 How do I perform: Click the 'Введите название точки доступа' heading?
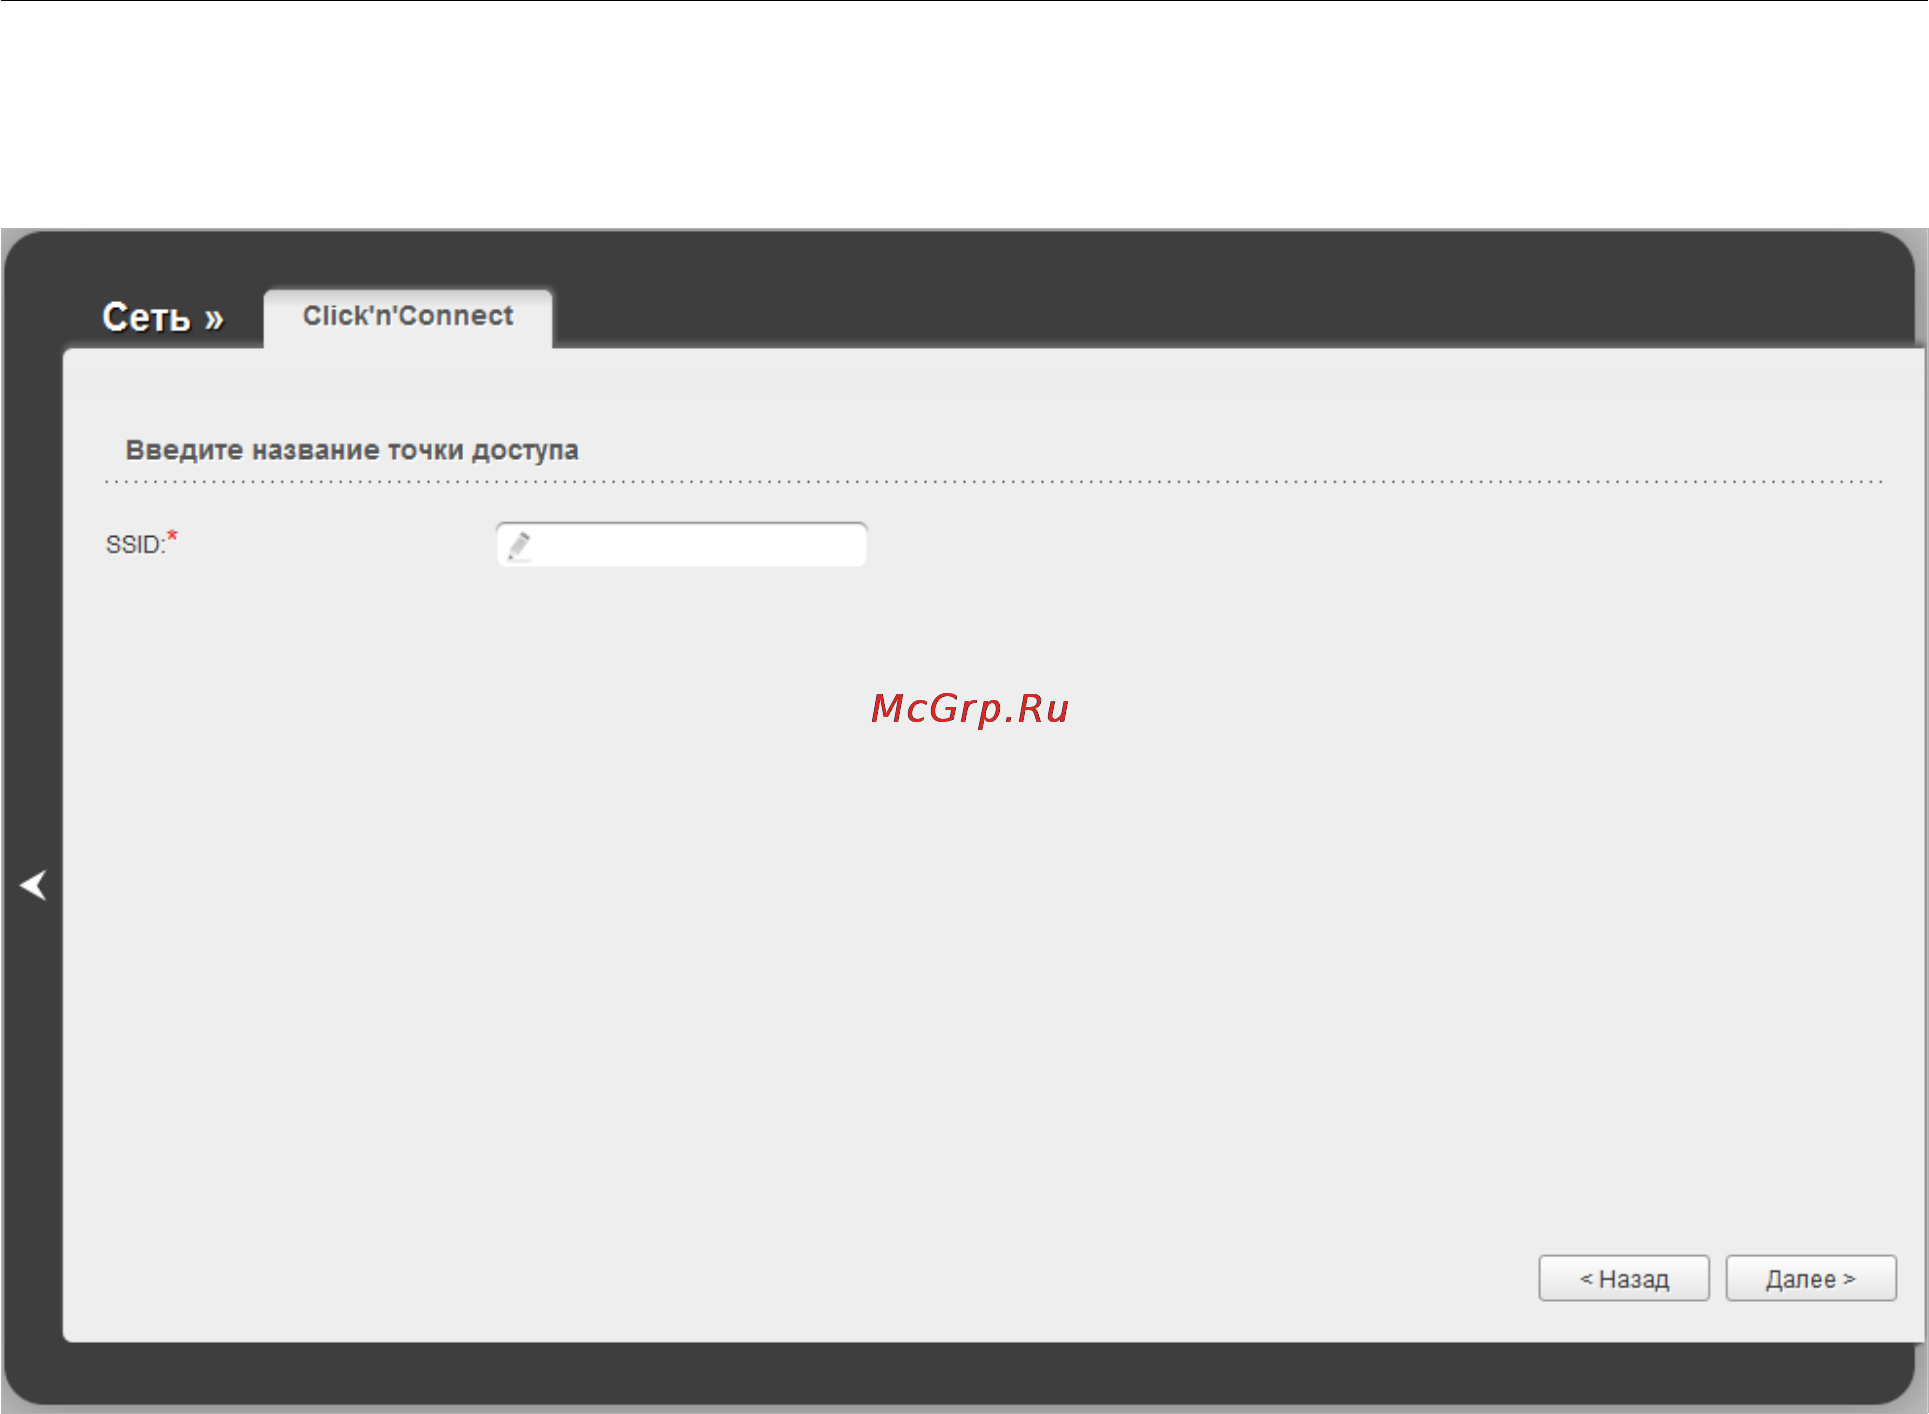(x=352, y=450)
